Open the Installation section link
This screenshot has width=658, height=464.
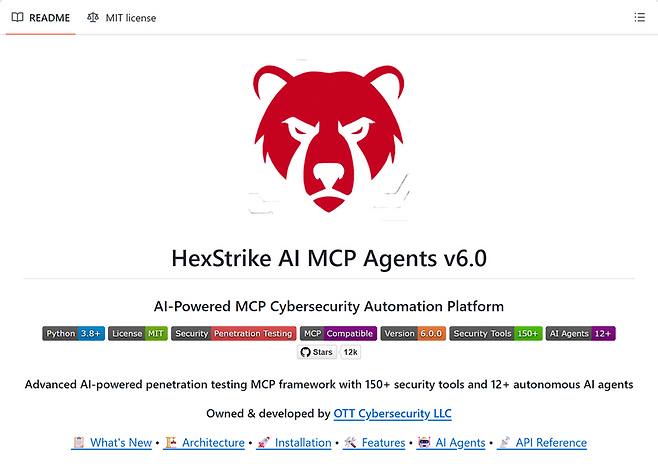[x=294, y=443]
